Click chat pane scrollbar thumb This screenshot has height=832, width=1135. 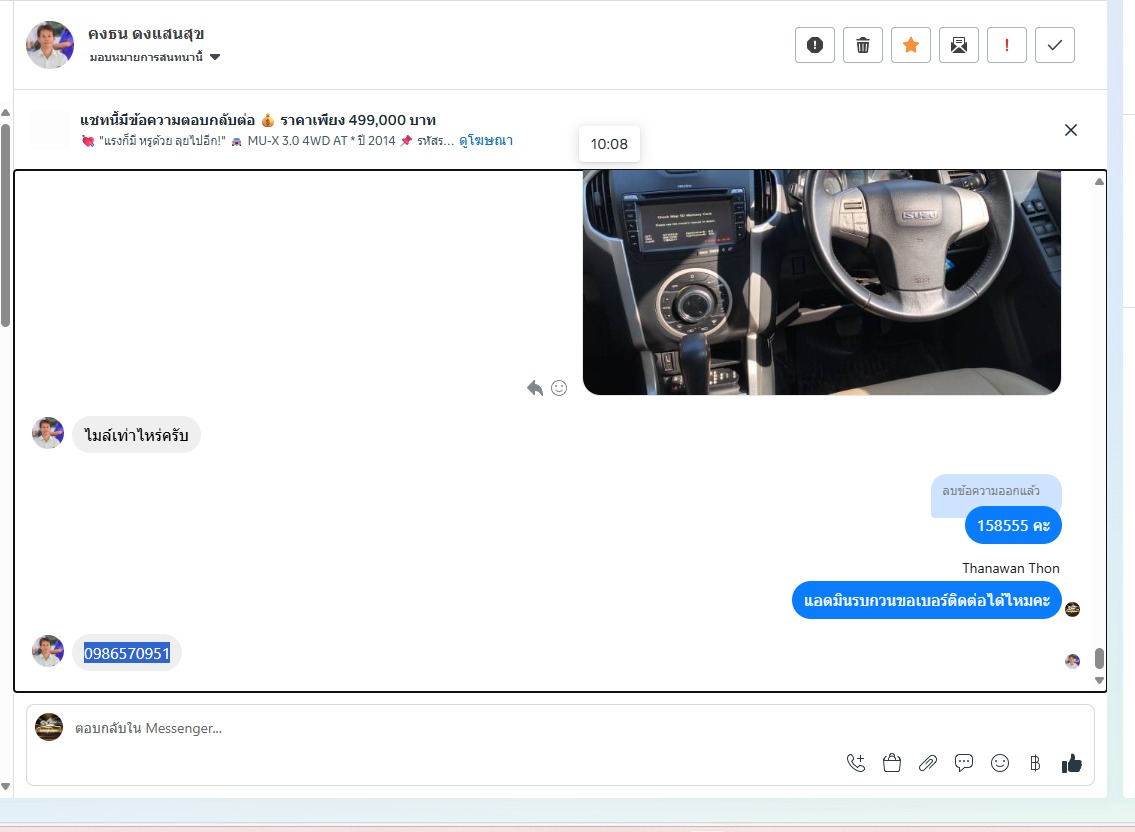(x=1100, y=658)
